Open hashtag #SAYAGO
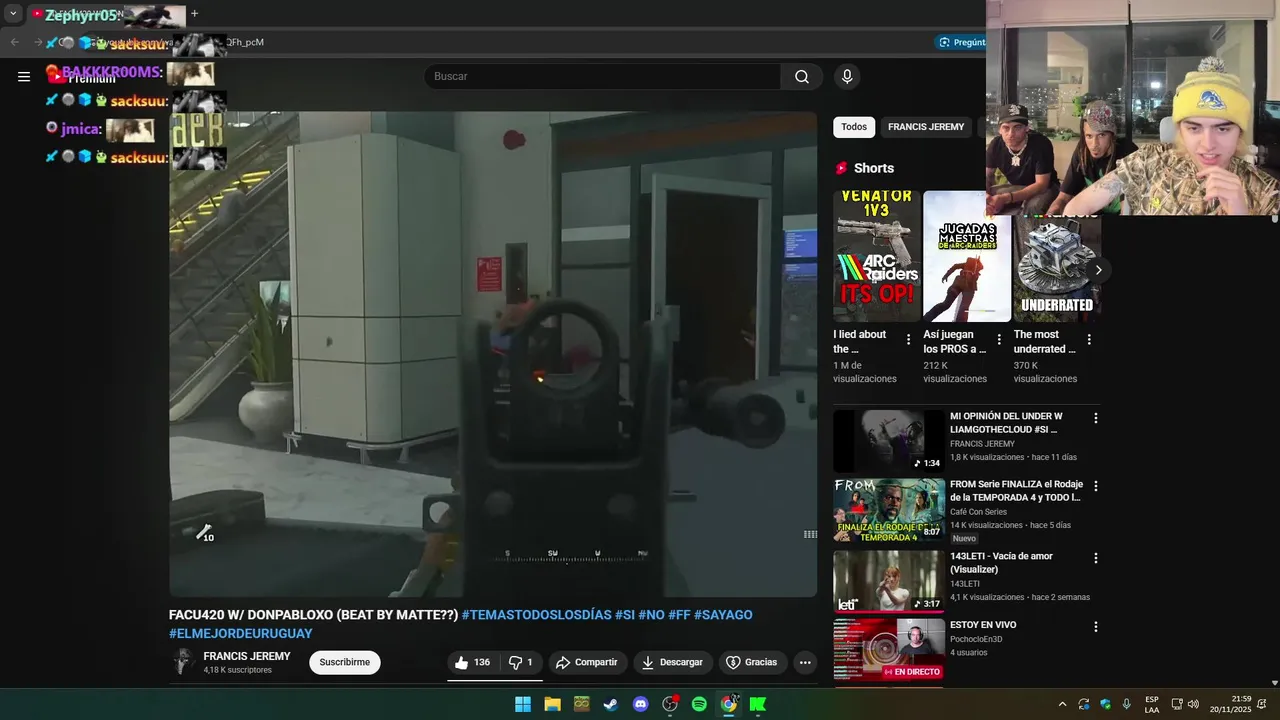 pyautogui.click(x=723, y=615)
